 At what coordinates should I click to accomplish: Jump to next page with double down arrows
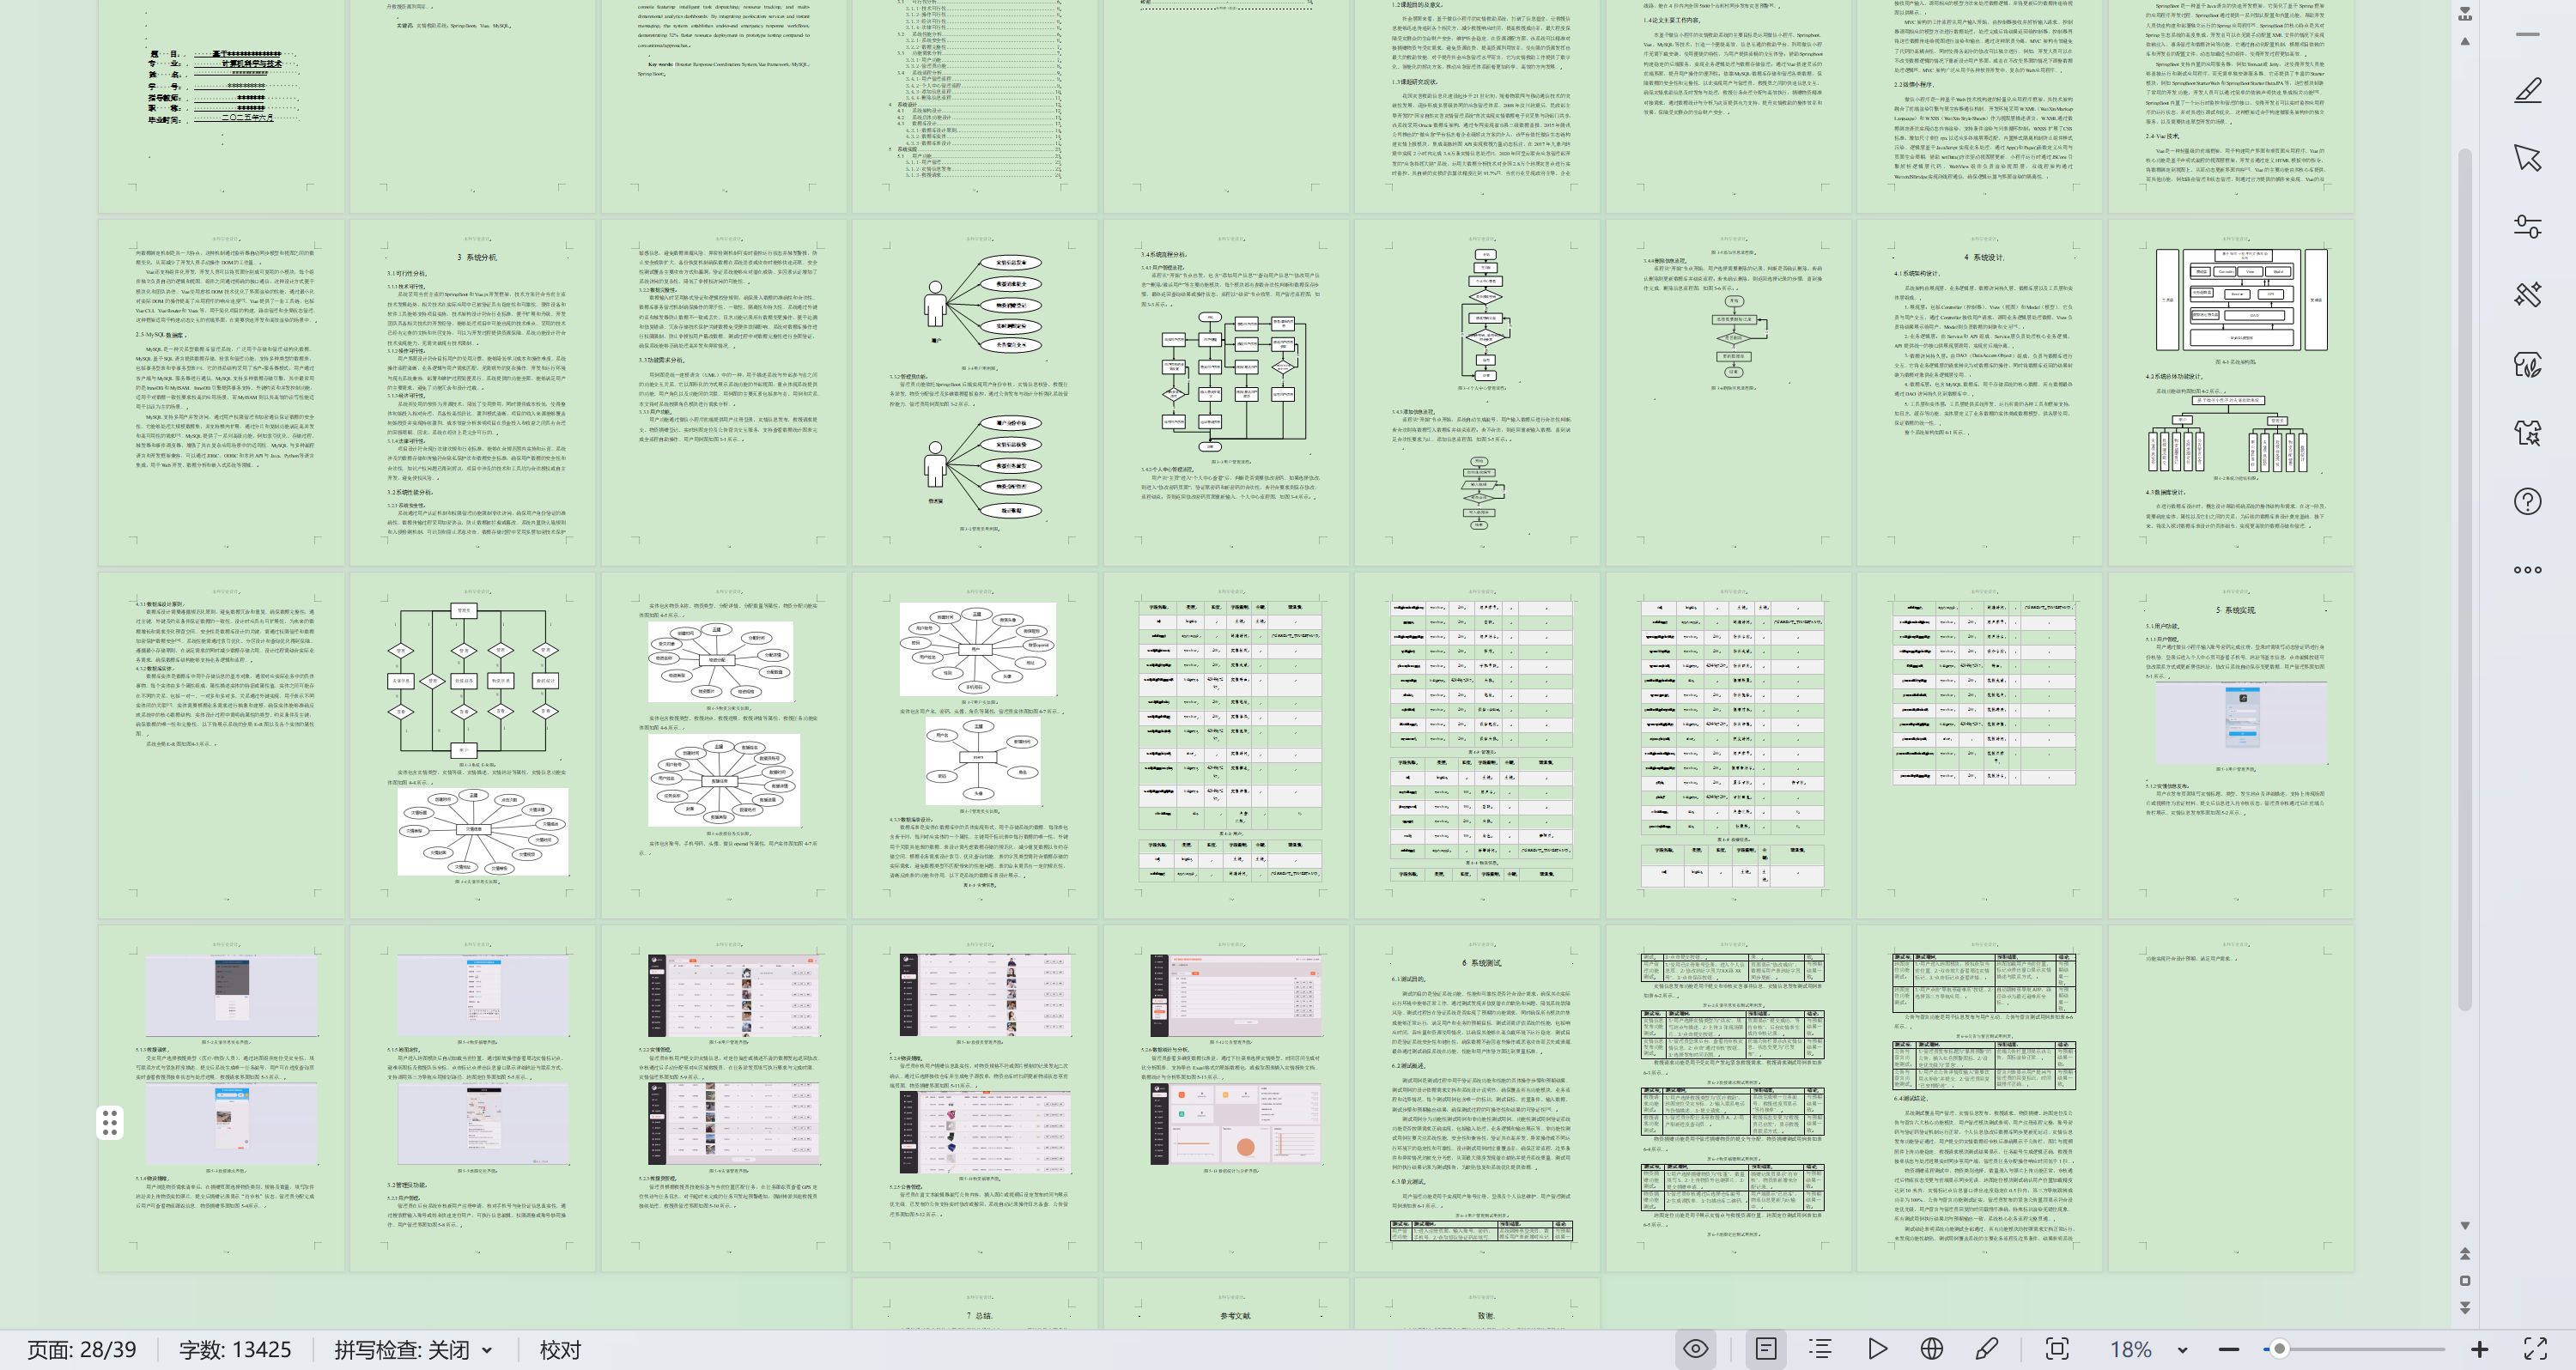(x=2465, y=1308)
